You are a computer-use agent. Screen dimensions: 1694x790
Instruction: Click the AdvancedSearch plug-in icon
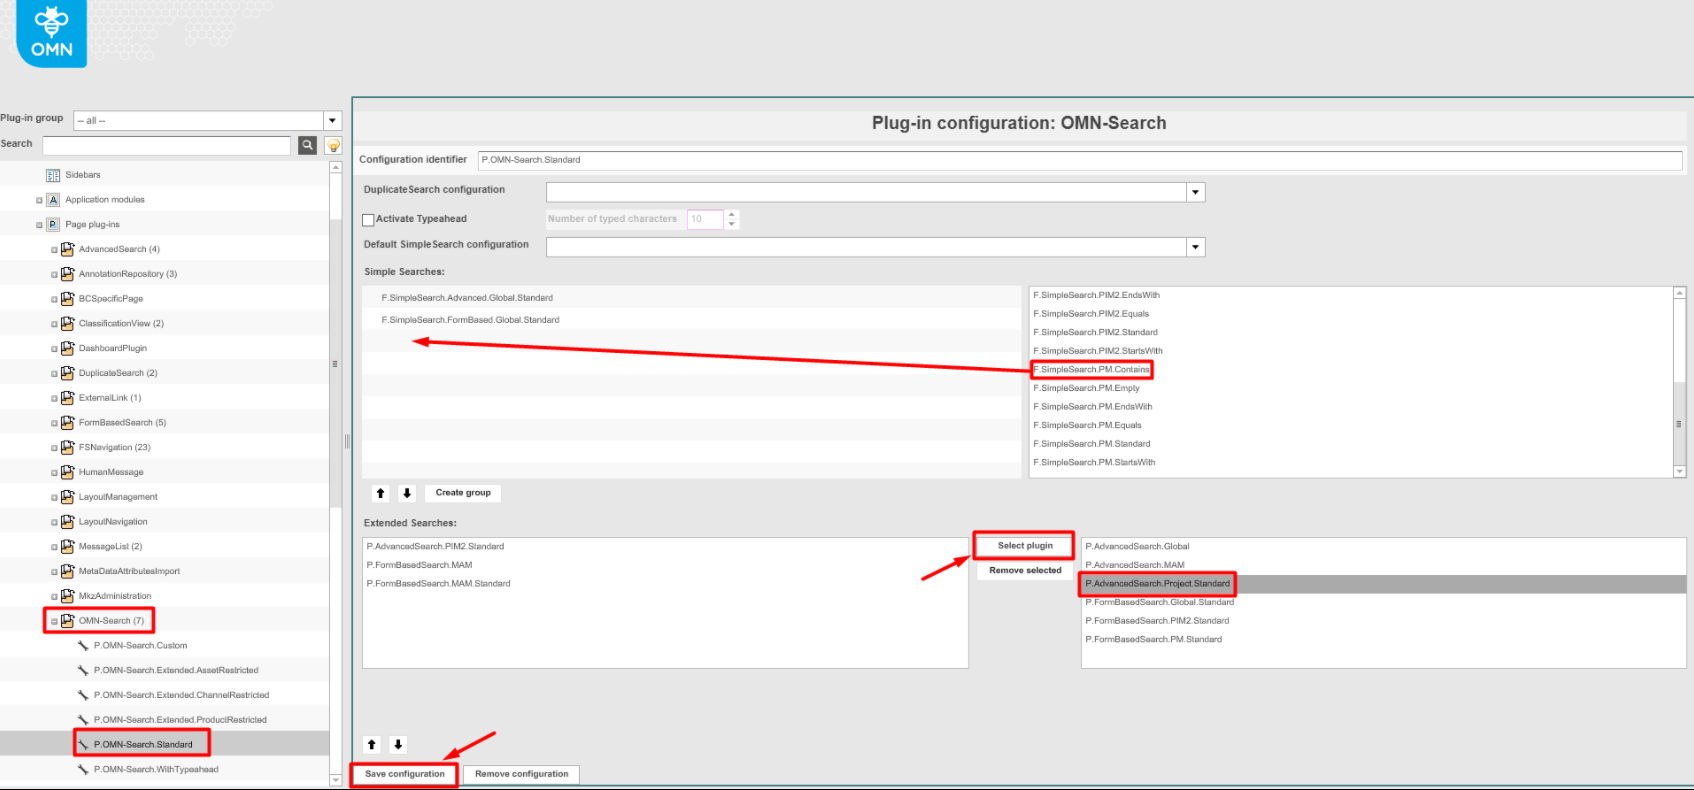click(x=67, y=249)
